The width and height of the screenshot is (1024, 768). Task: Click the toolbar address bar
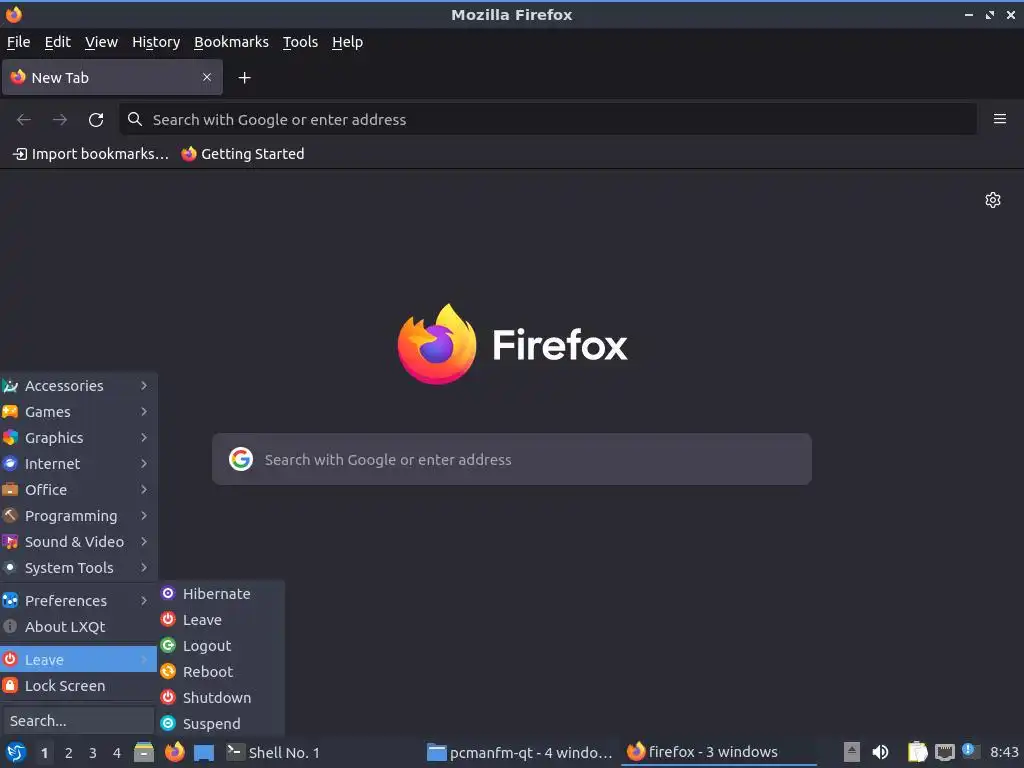coord(549,120)
